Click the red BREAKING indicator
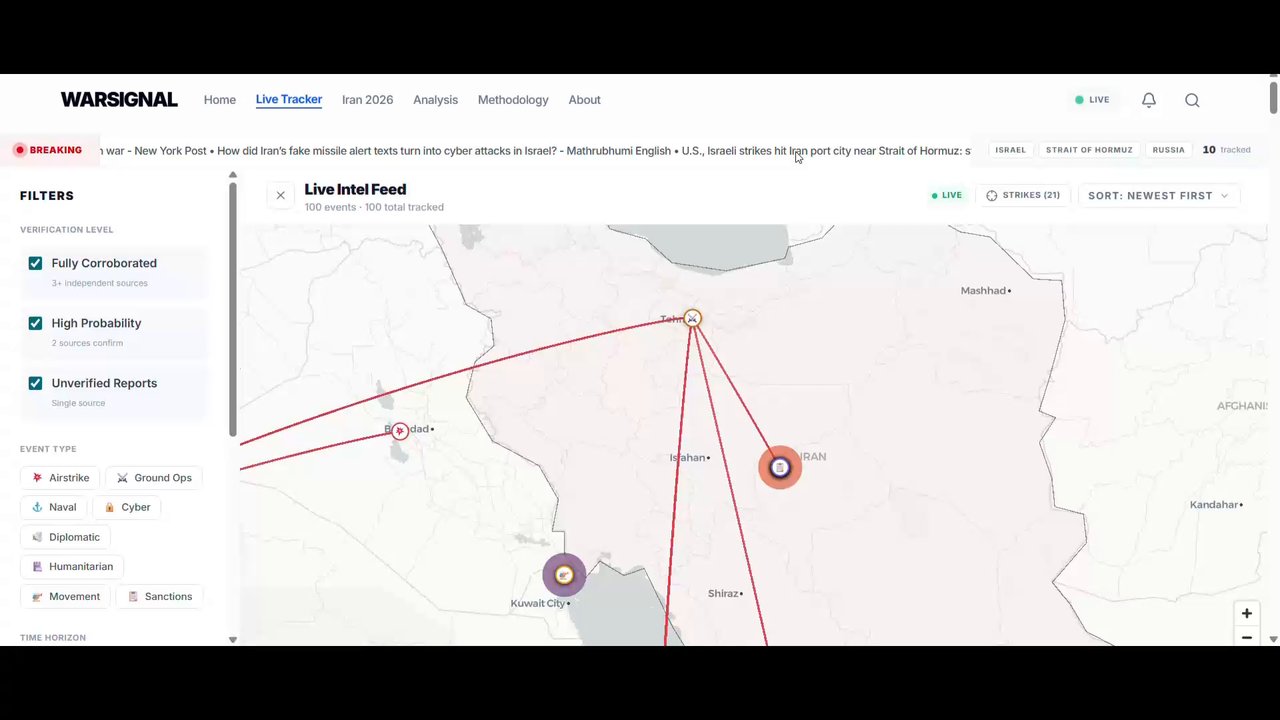Viewport: 1280px width, 720px height. pyautogui.click(x=48, y=150)
